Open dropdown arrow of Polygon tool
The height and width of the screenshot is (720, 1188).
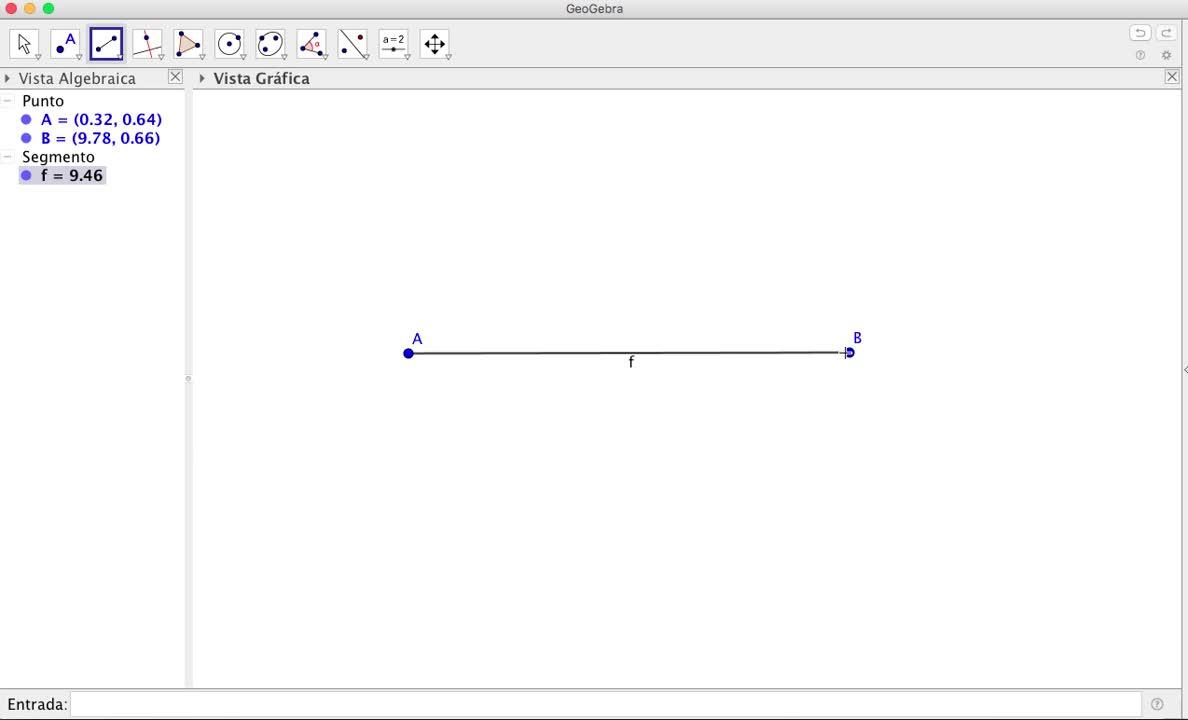point(202,57)
